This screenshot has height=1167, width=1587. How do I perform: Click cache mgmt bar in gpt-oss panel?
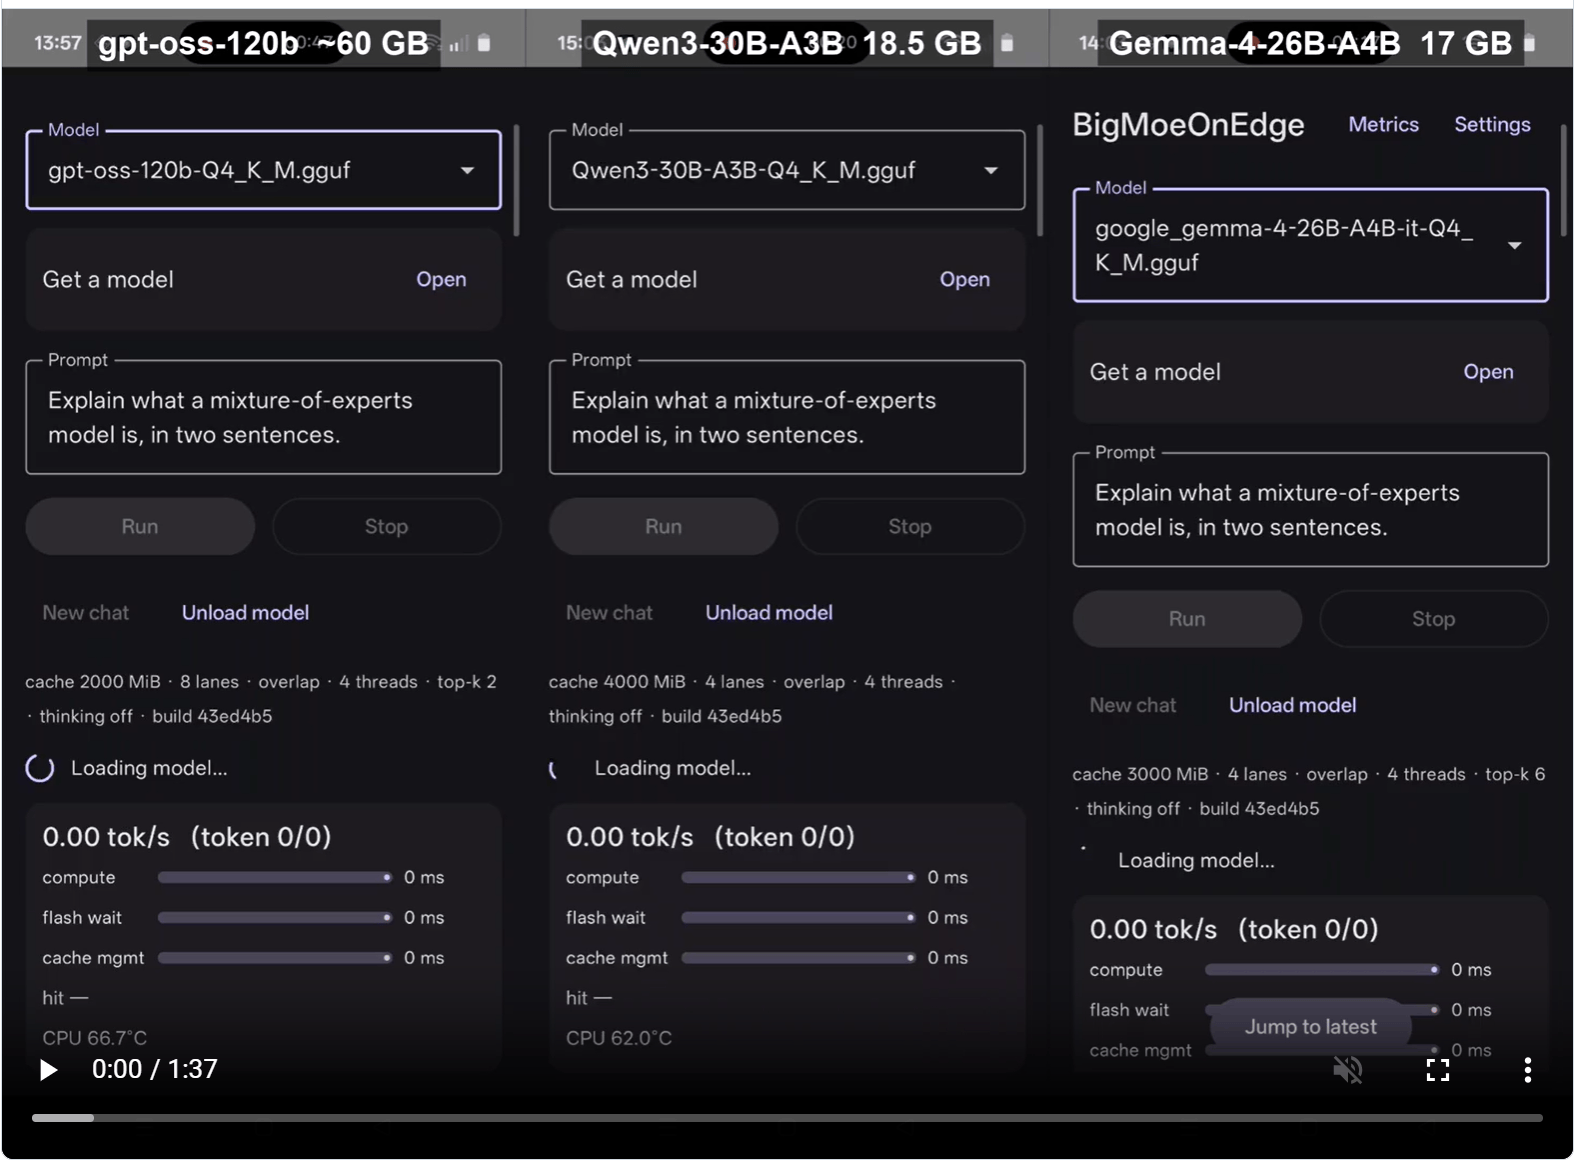(x=274, y=958)
